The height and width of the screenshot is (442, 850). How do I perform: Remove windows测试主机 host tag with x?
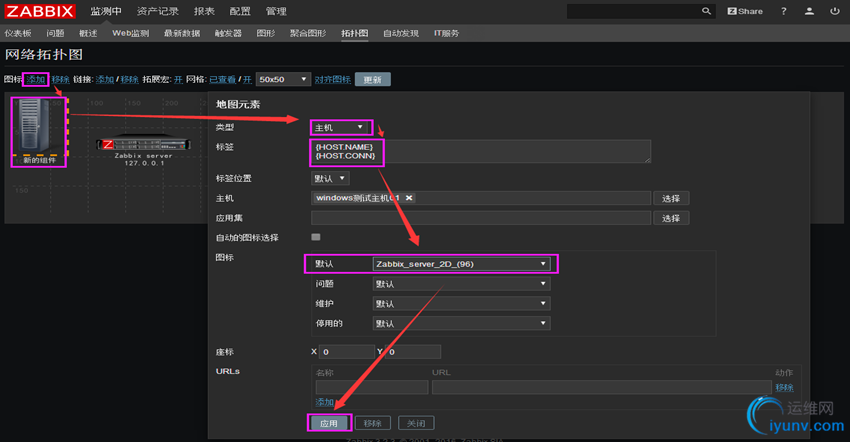point(409,198)
